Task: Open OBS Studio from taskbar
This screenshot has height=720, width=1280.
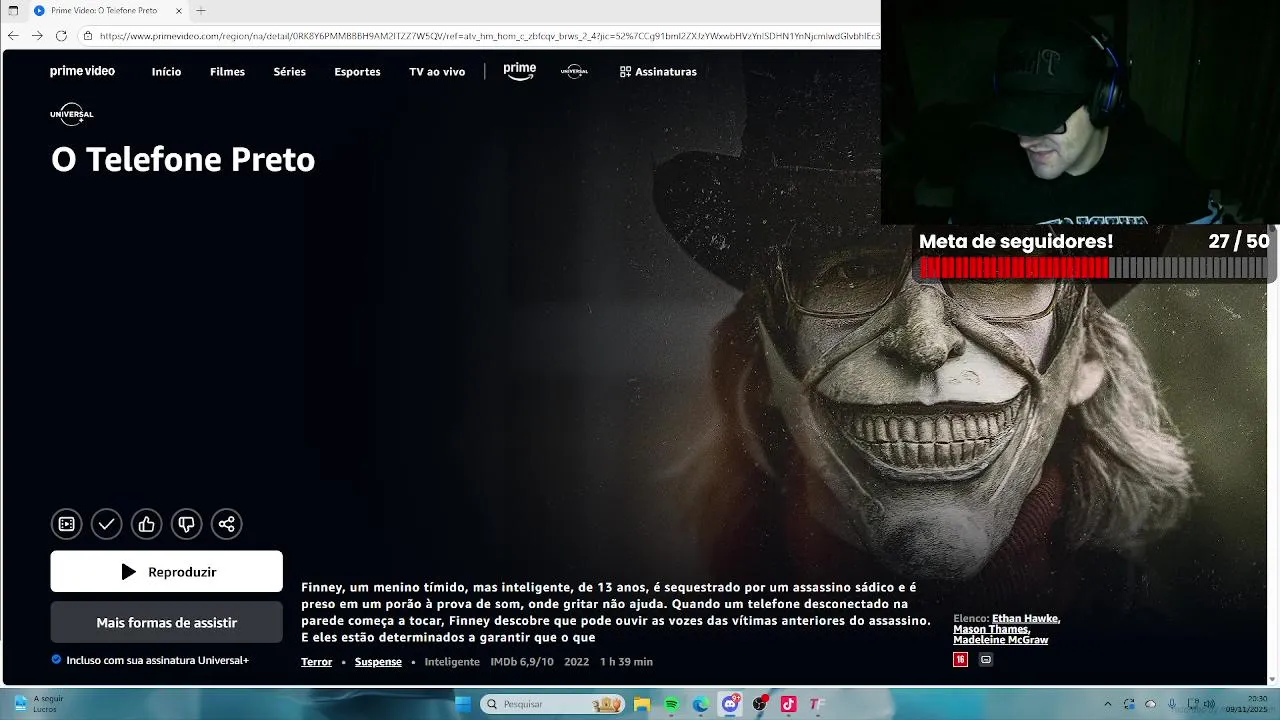Action: click(760, 704)
